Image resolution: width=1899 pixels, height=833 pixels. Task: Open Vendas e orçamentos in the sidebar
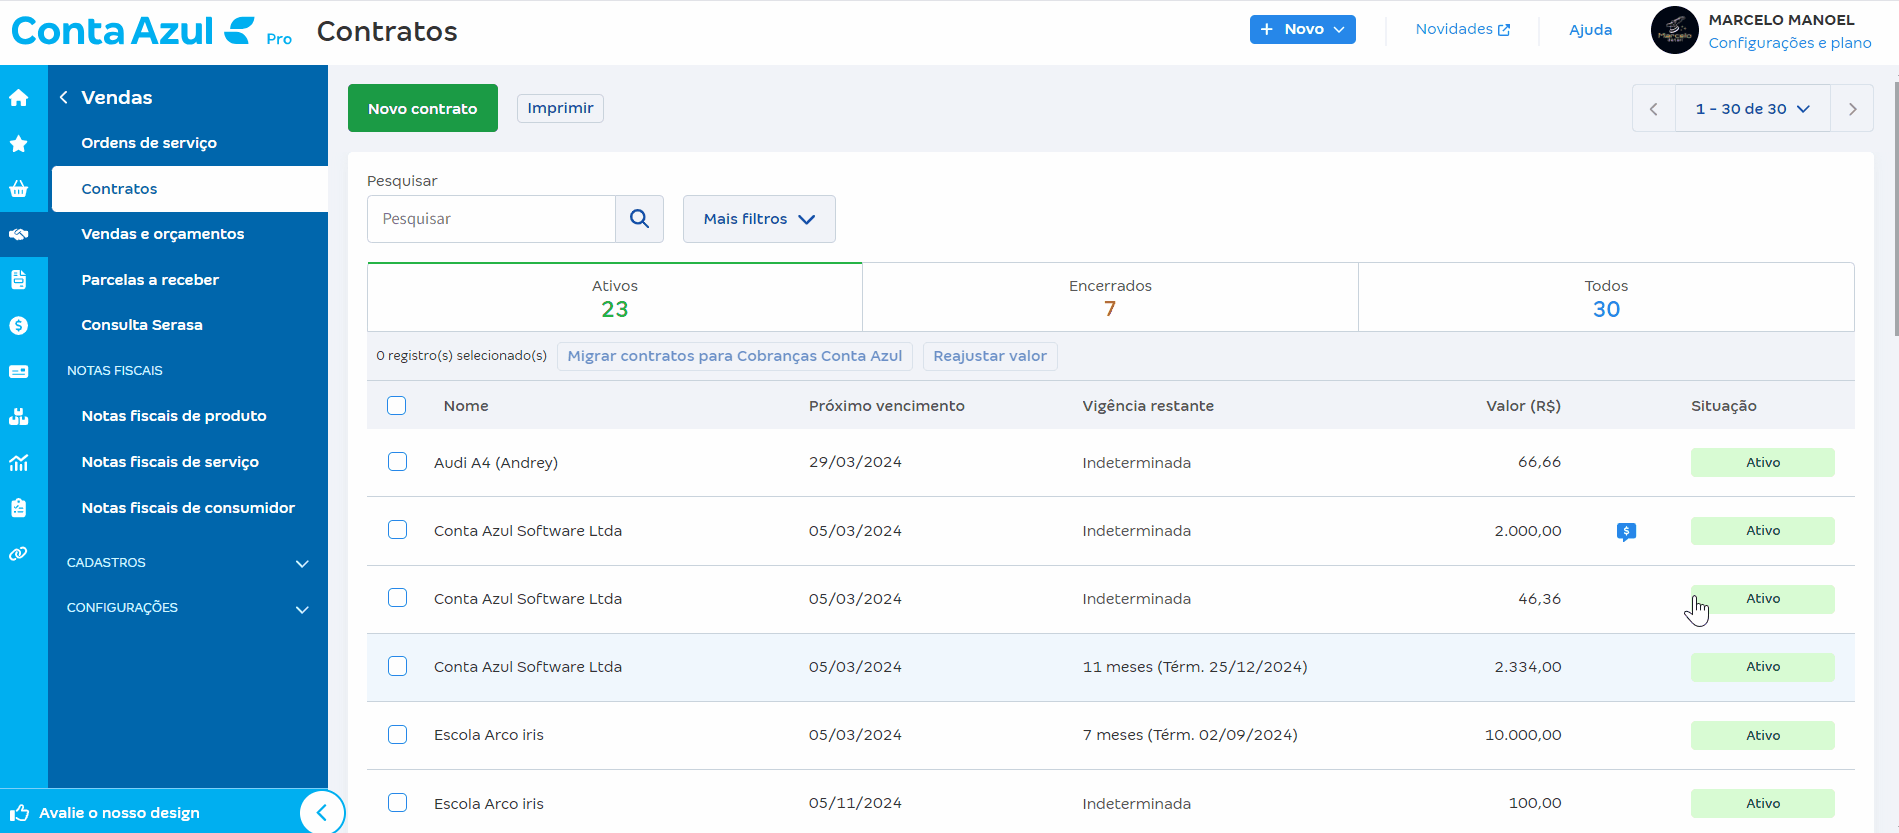(x=163, y=234)
